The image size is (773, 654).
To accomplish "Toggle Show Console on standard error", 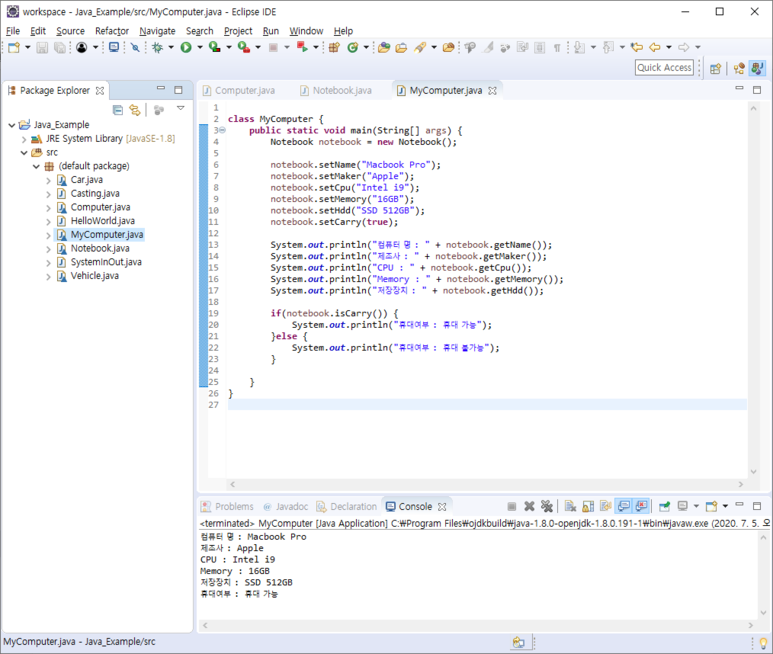I will click(x=641, y=506).
